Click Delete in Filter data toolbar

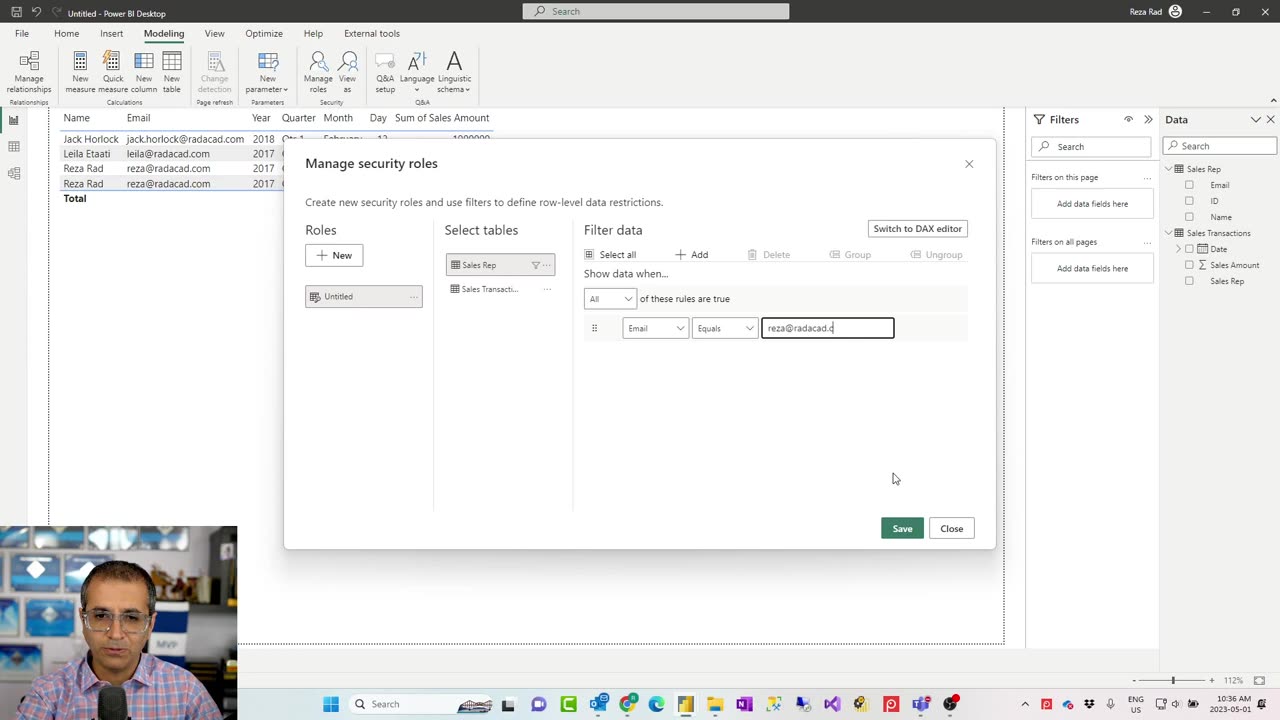pyautogui.click(x=769, y=255)
